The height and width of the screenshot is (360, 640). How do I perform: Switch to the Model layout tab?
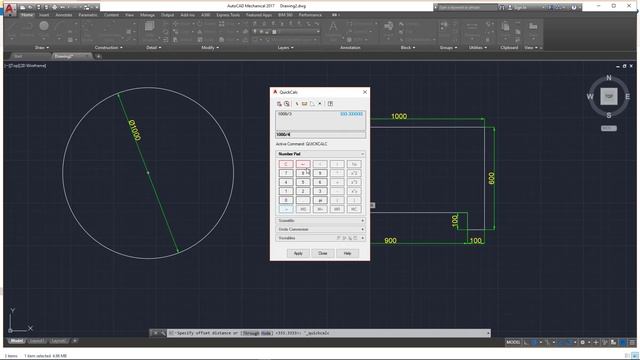pos(17,341)
